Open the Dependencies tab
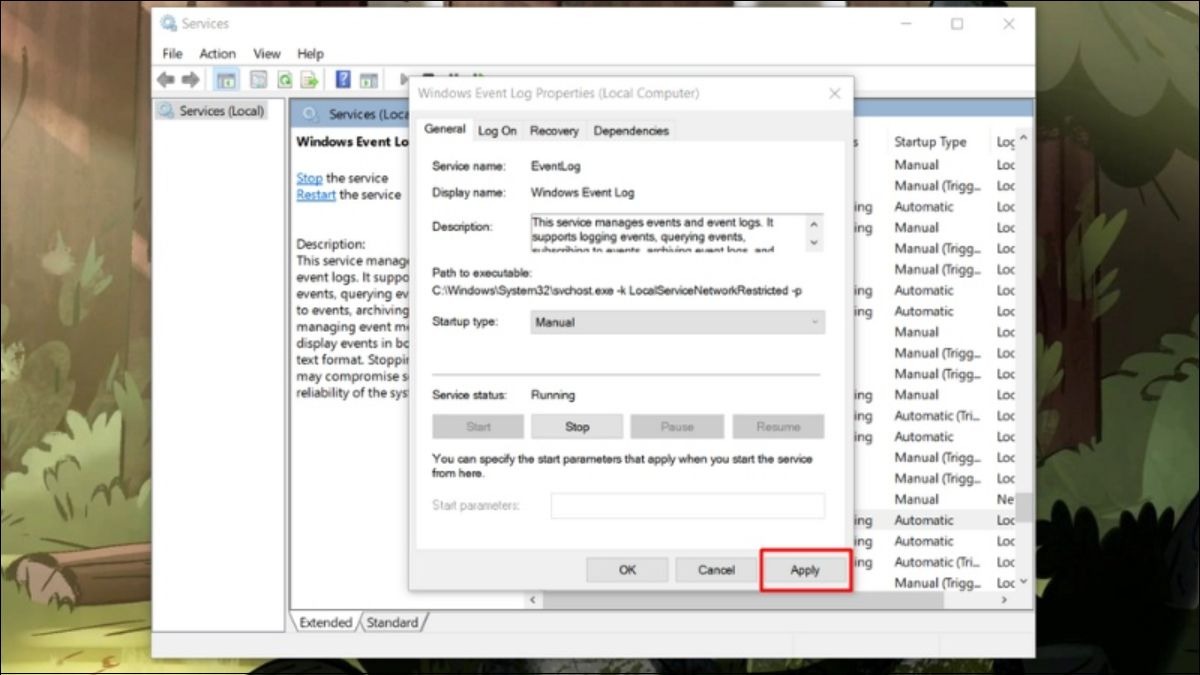Viewport: 1200px width, 675px height. tap(630, 131)
